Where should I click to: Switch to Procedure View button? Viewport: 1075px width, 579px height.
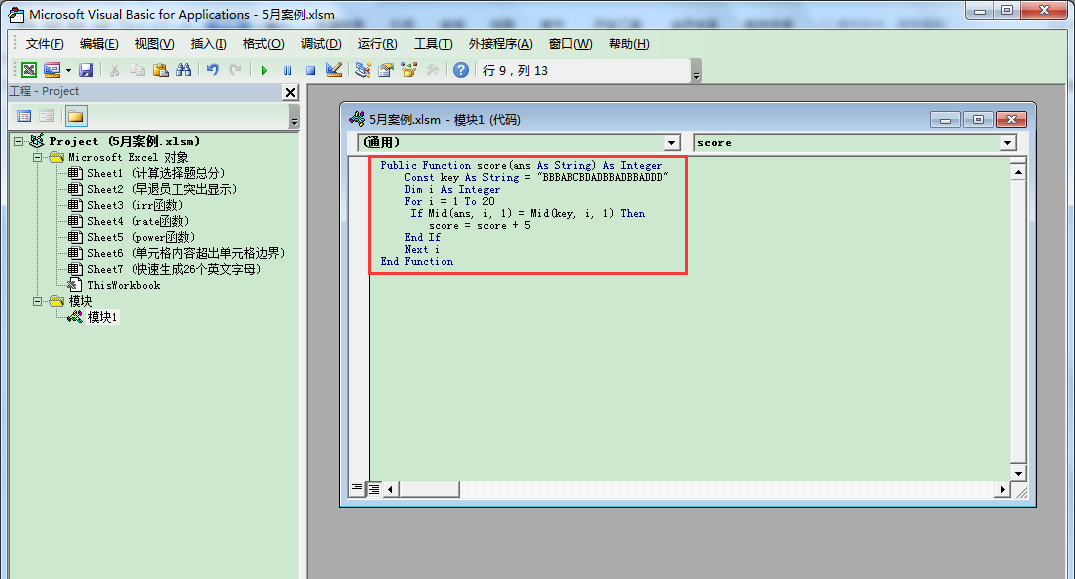(x=357, y=489)
